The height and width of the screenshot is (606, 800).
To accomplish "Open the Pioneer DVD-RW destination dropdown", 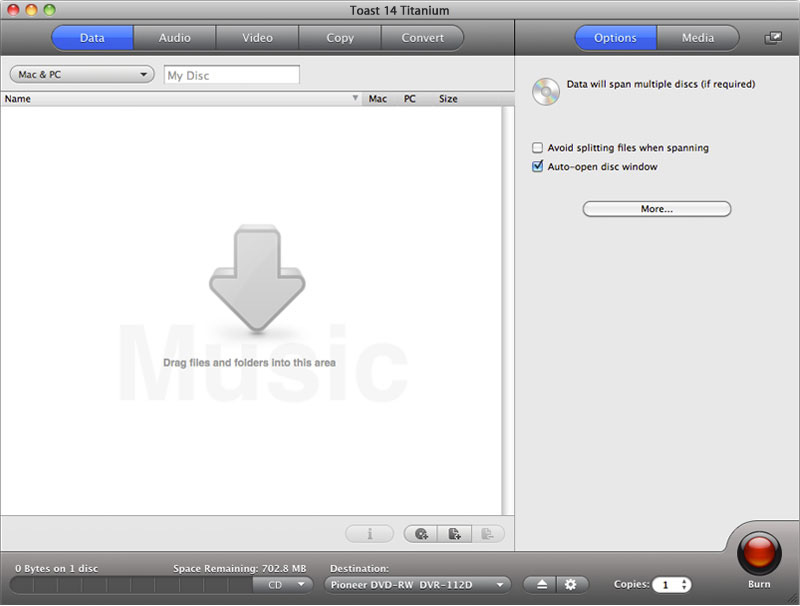I will pos(417,585).
